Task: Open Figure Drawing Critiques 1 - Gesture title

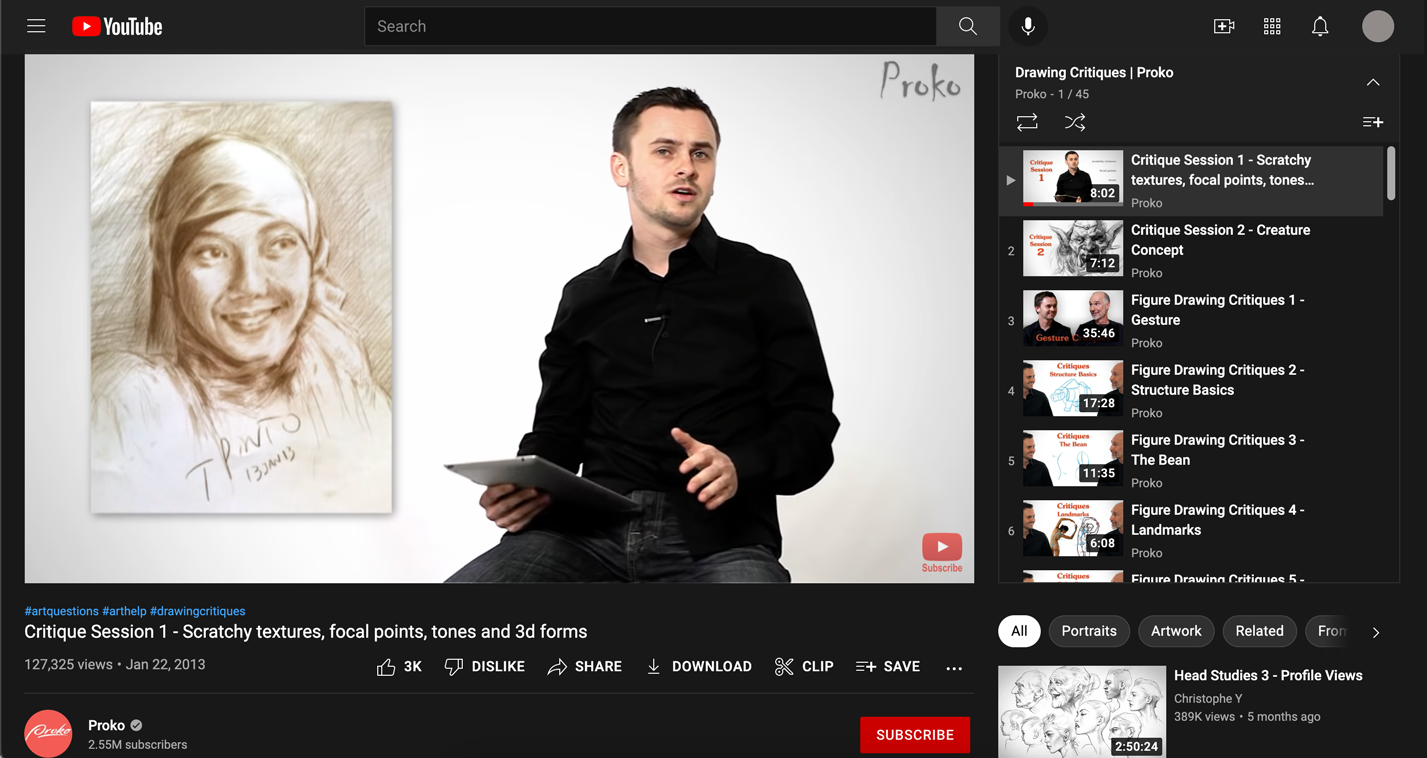Action: point(1217,310)
